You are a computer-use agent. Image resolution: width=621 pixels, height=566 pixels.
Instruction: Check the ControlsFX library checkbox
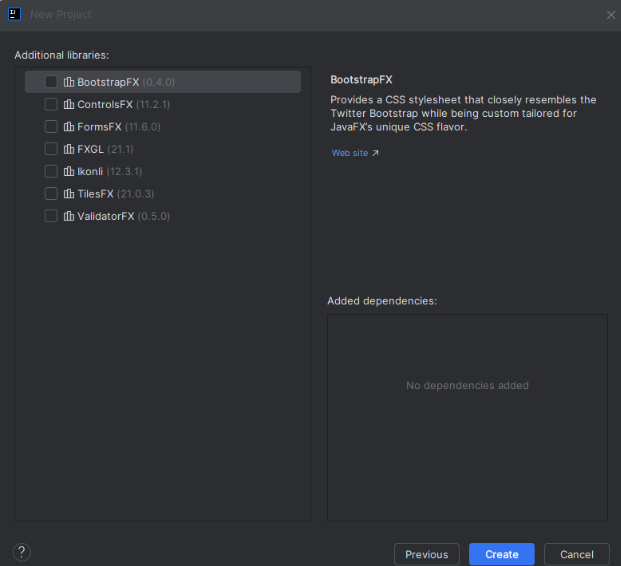pos(51,104)
